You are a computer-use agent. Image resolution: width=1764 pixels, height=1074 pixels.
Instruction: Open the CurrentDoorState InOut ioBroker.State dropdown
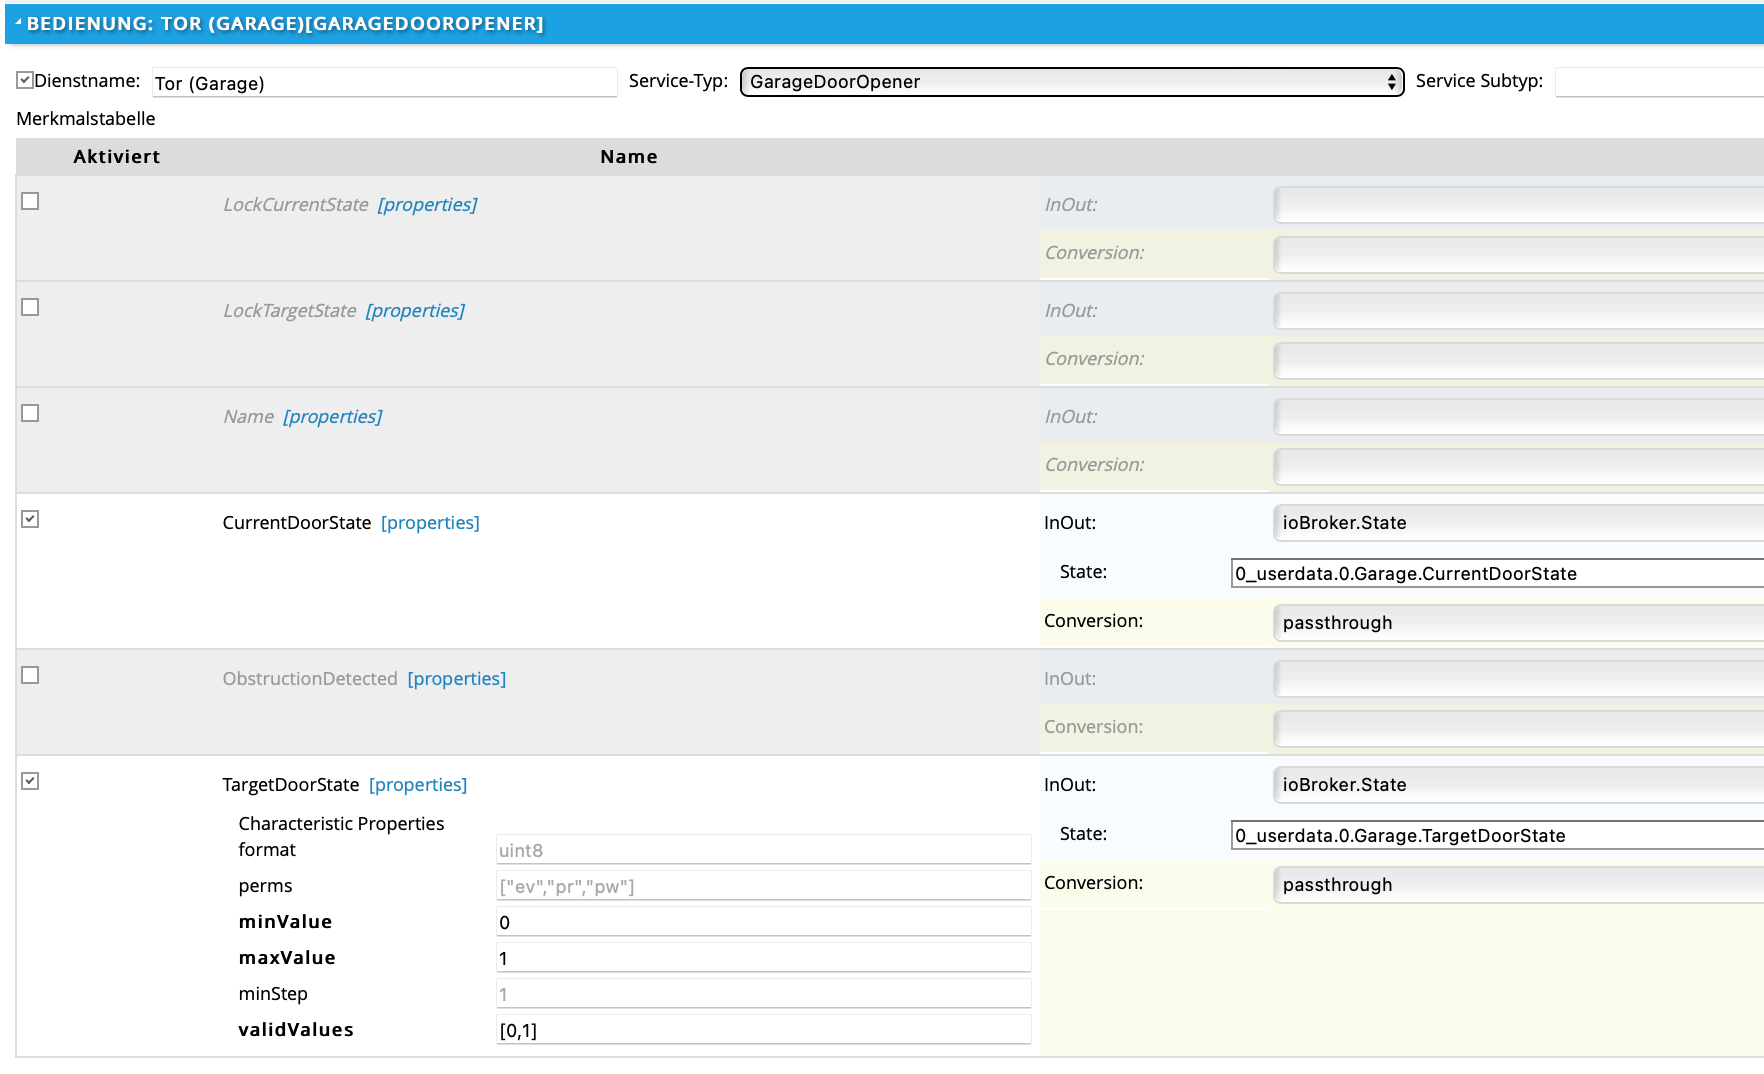pyautogui.click(x=1518, y=523)
